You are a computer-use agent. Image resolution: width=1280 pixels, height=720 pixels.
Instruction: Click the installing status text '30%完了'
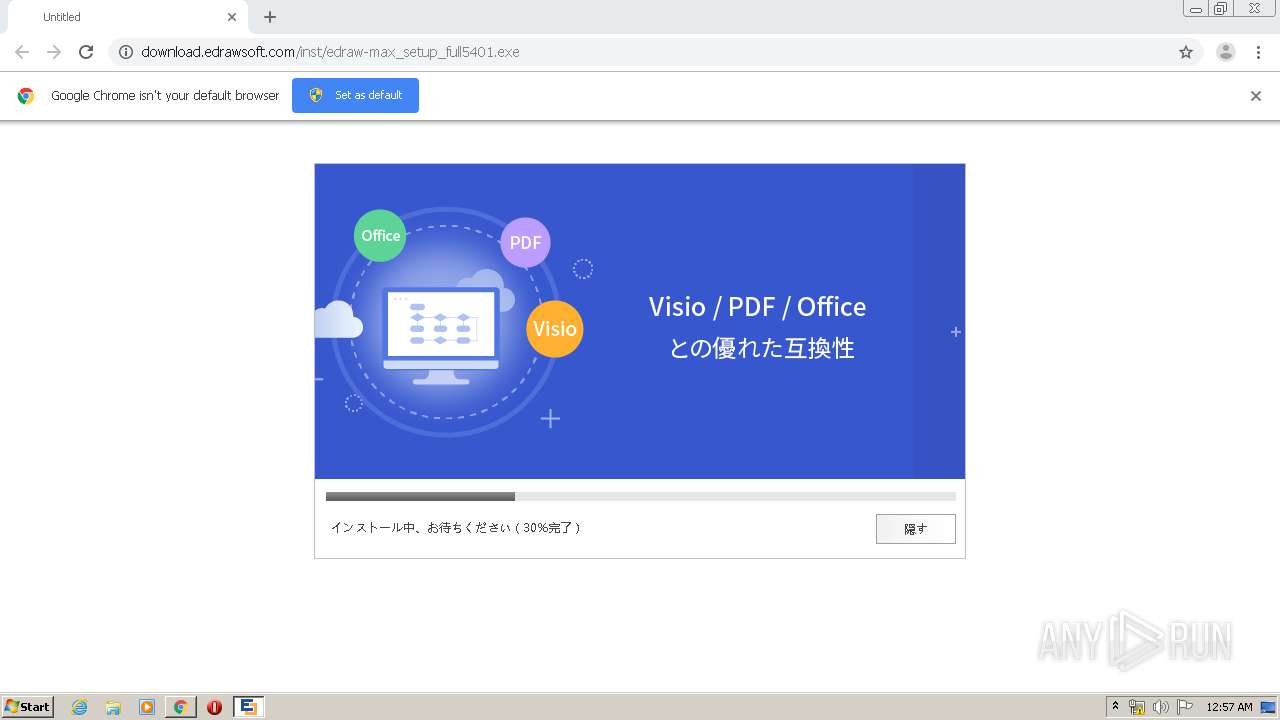pyautogui.click(x=456, y=527)
